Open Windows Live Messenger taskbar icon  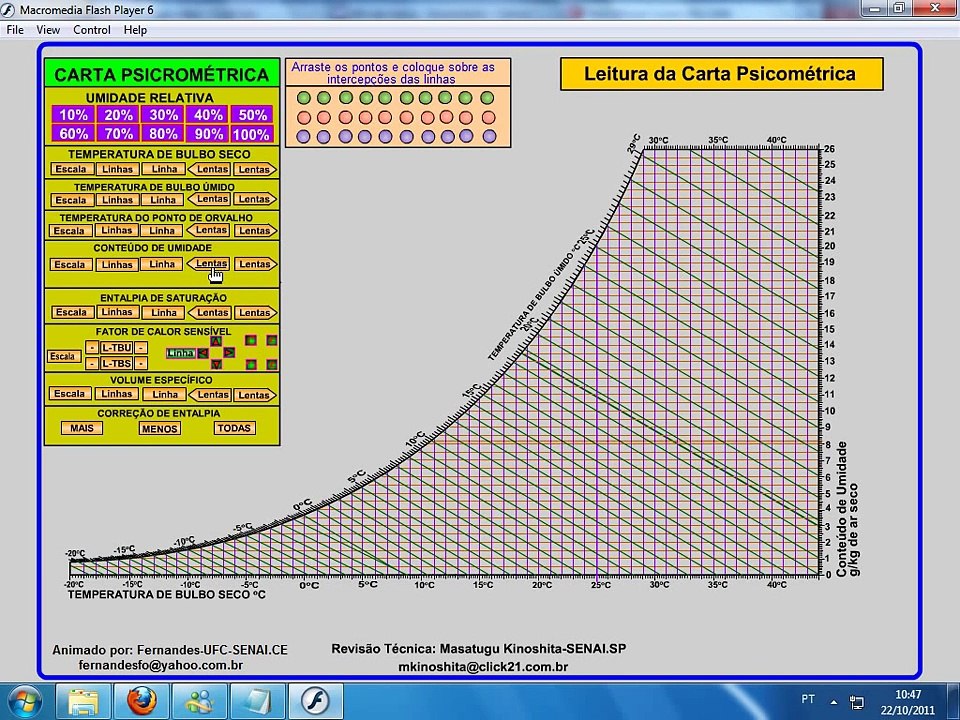(x=200, y=702)
